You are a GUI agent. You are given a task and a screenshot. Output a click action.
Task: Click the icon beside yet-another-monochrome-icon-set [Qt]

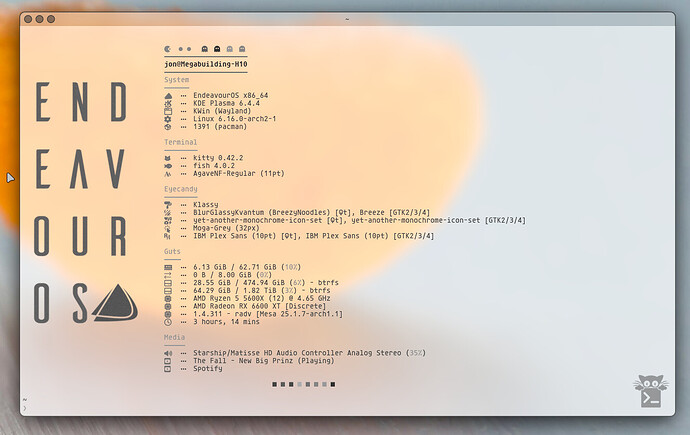pyautogui.click(x=168, y=220)
